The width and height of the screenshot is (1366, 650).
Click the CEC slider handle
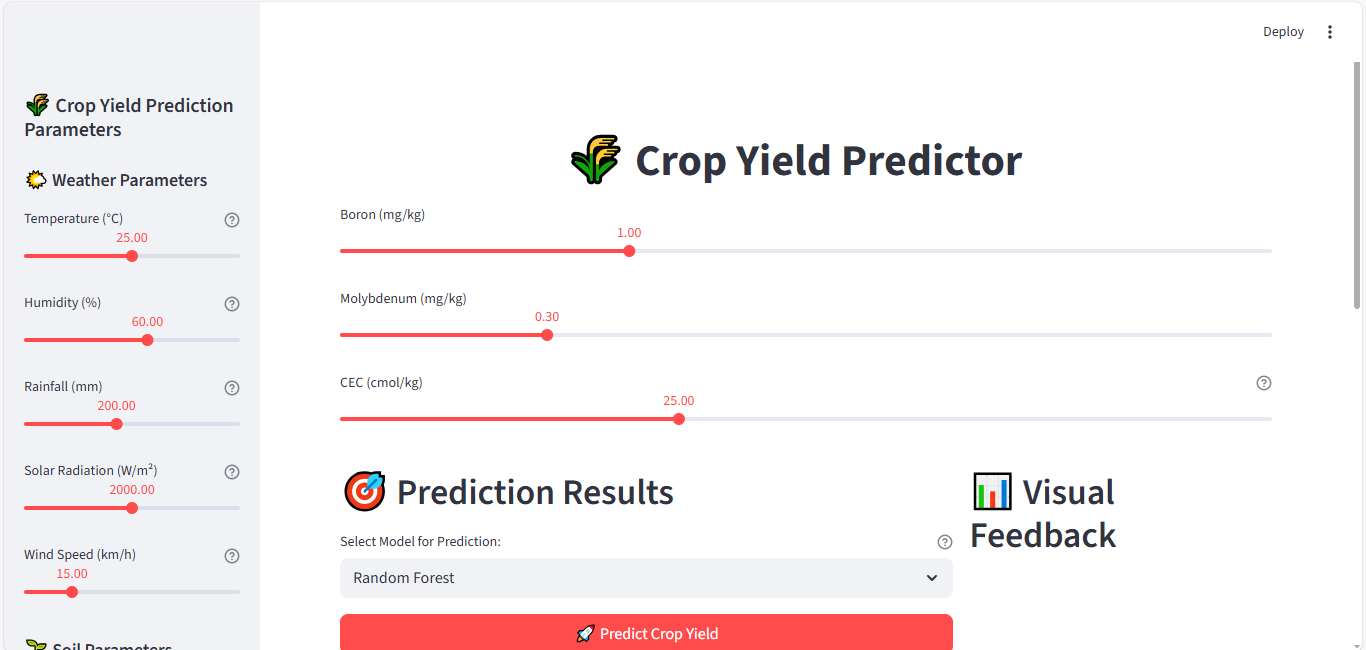(x=679, y=419)
